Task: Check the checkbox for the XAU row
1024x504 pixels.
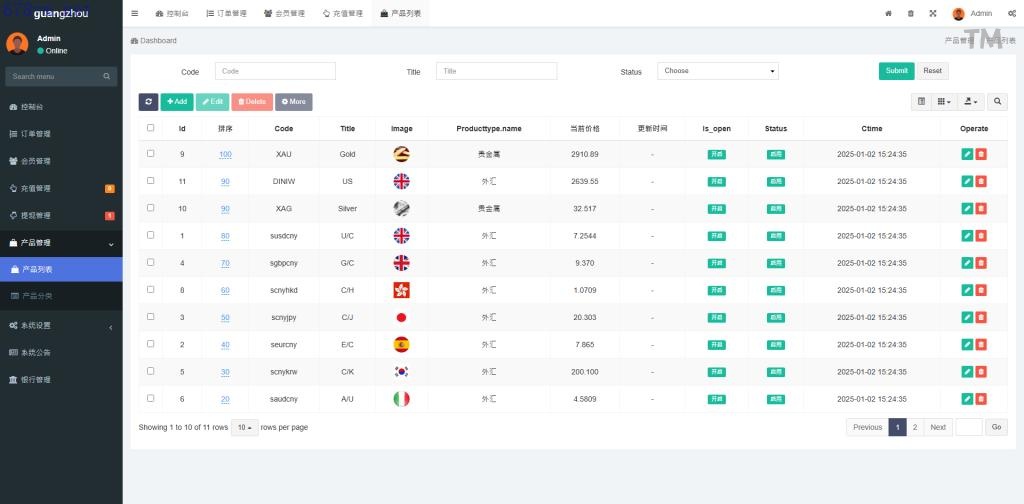Action: click(151, 154)
